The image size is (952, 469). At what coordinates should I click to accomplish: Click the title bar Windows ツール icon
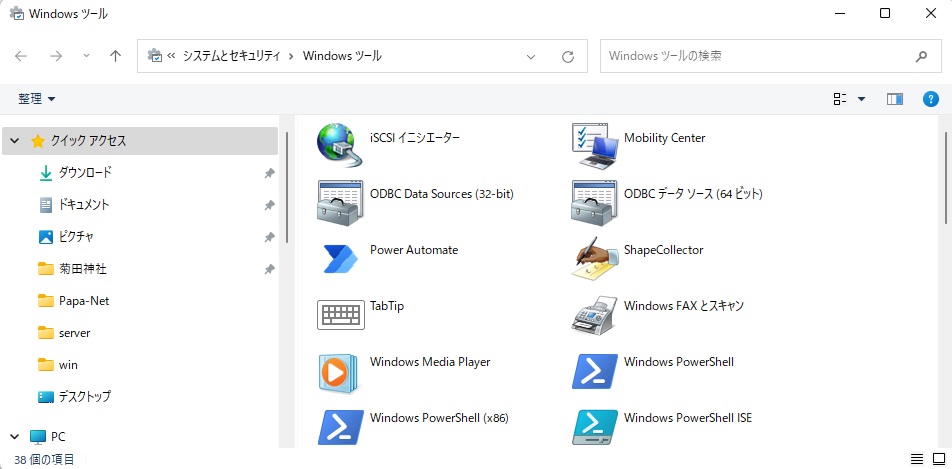(x=17, y=13)
